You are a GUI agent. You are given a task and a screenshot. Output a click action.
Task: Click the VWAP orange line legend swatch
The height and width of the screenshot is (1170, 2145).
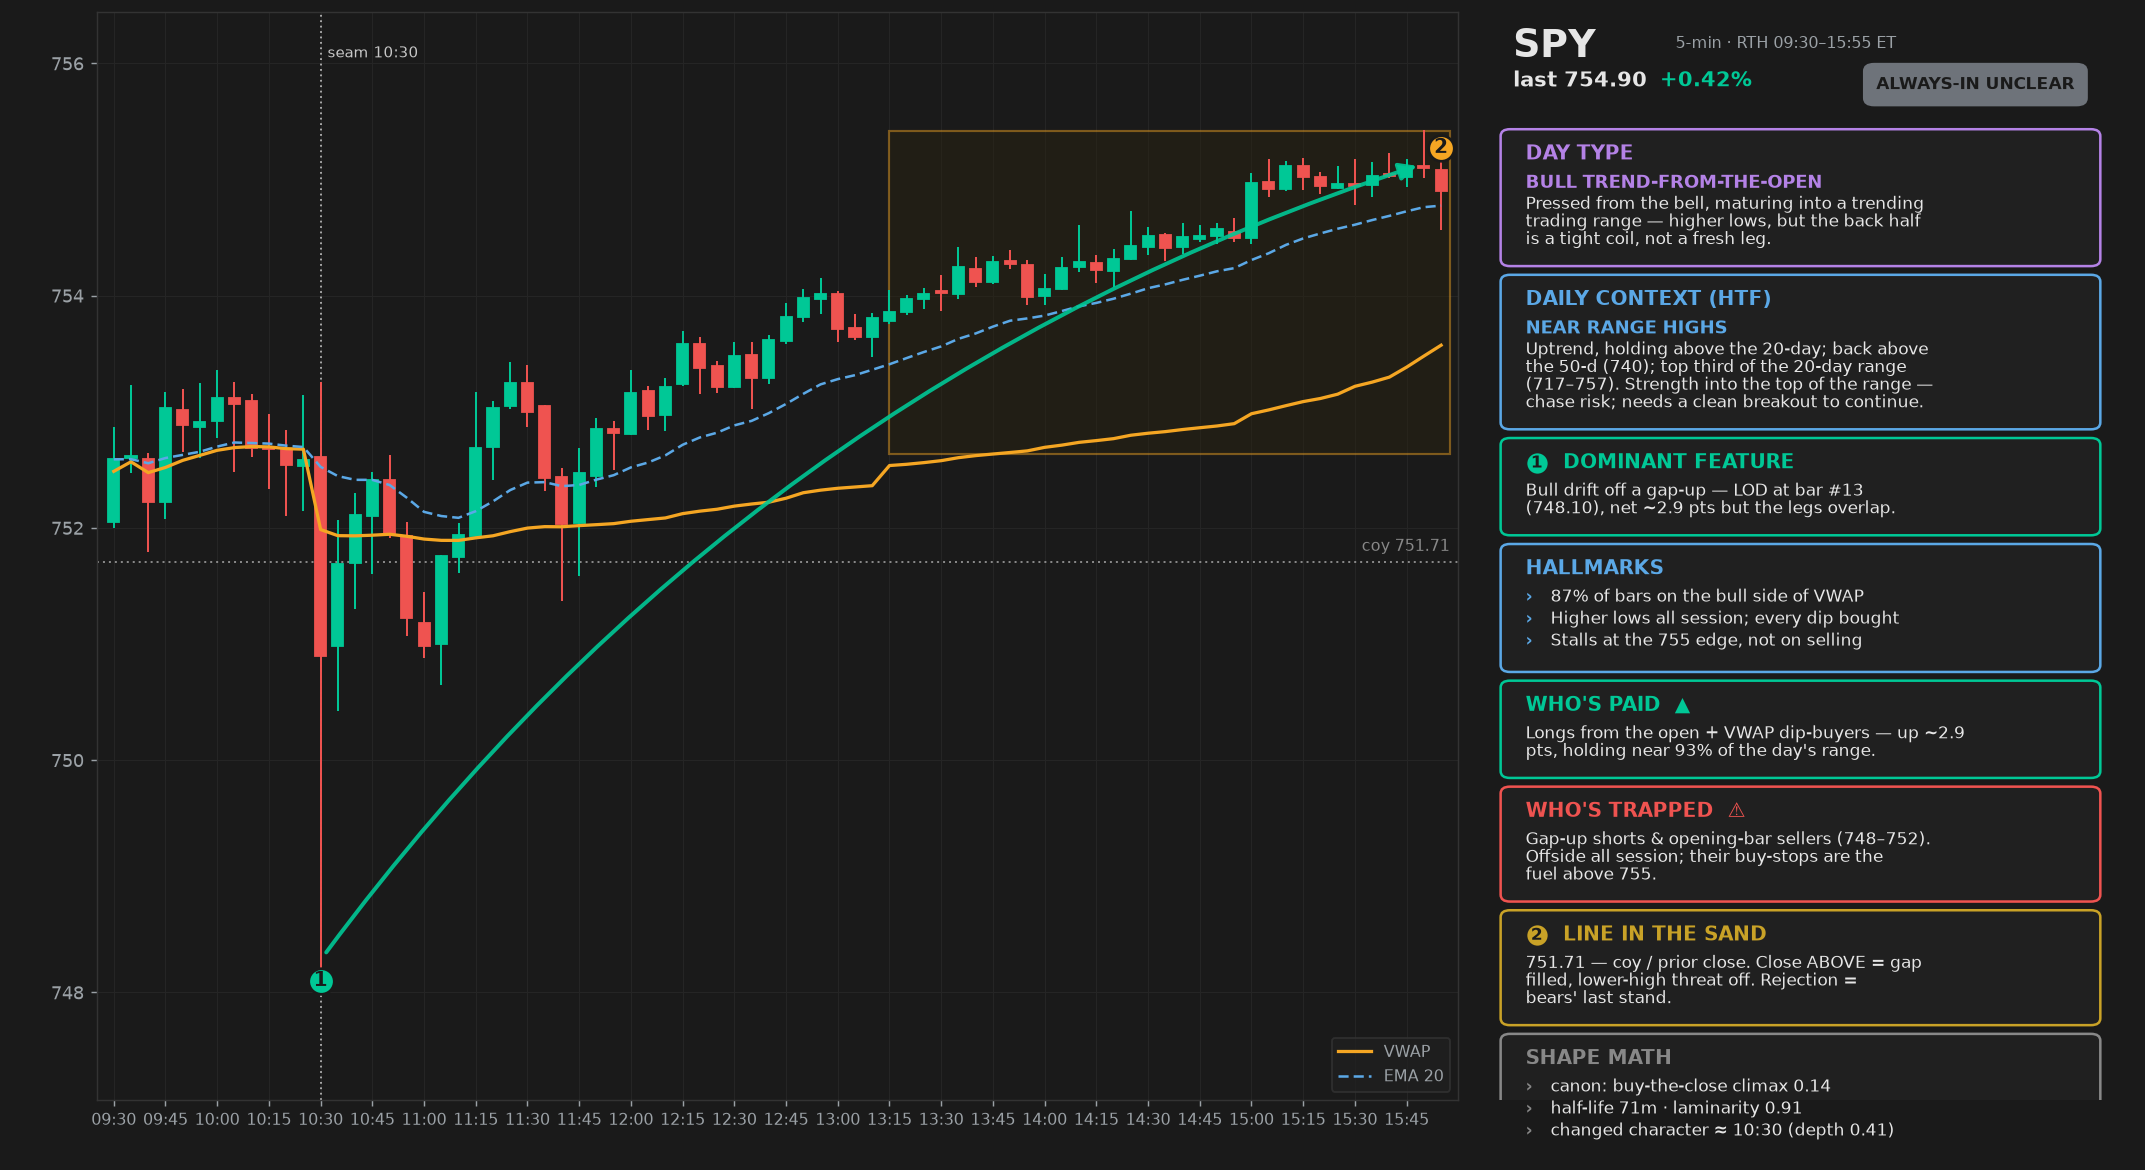1355,1052
